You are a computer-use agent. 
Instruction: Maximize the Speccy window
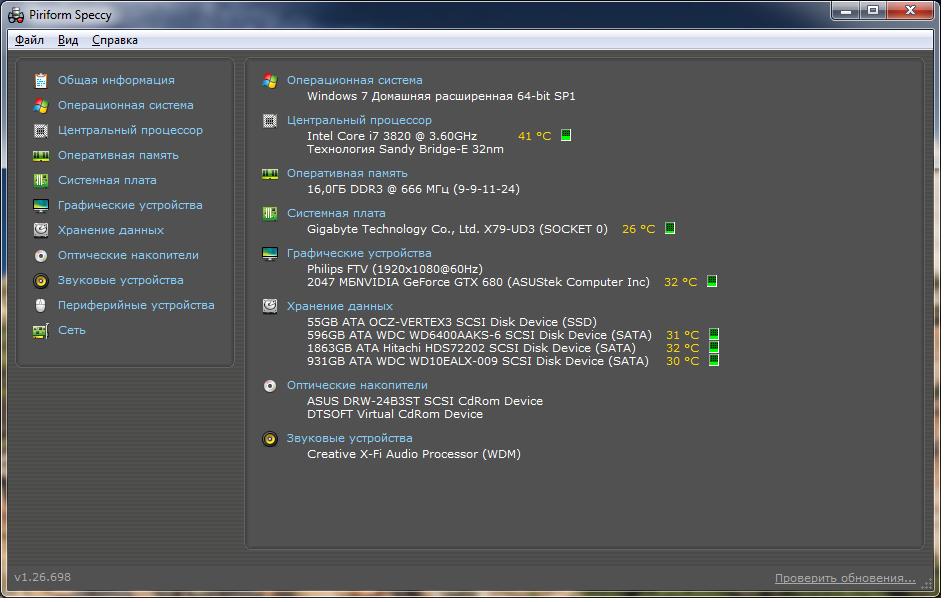(x=873, y=10)
